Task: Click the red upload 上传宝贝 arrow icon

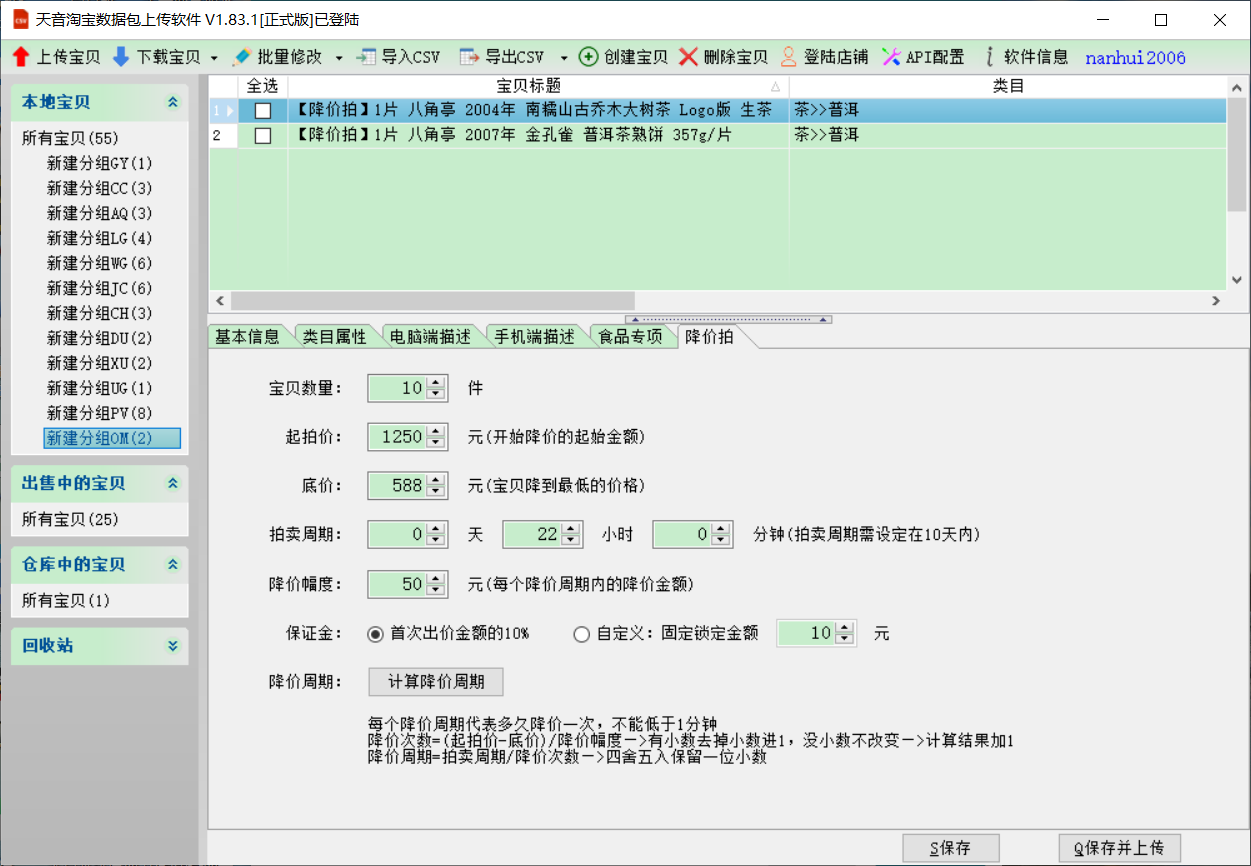Action: click(x=21, y=57)
